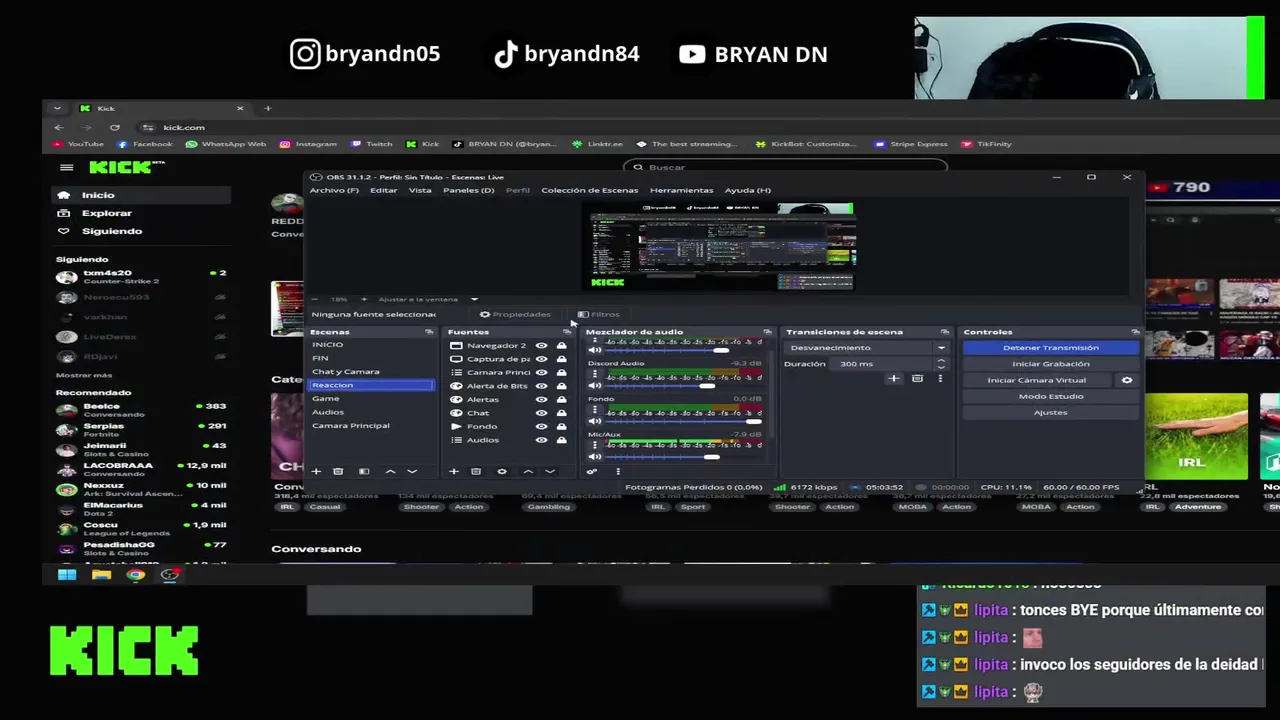Undock the Transiciones de escena panel
1280x720 pixels.
[944, 332]
